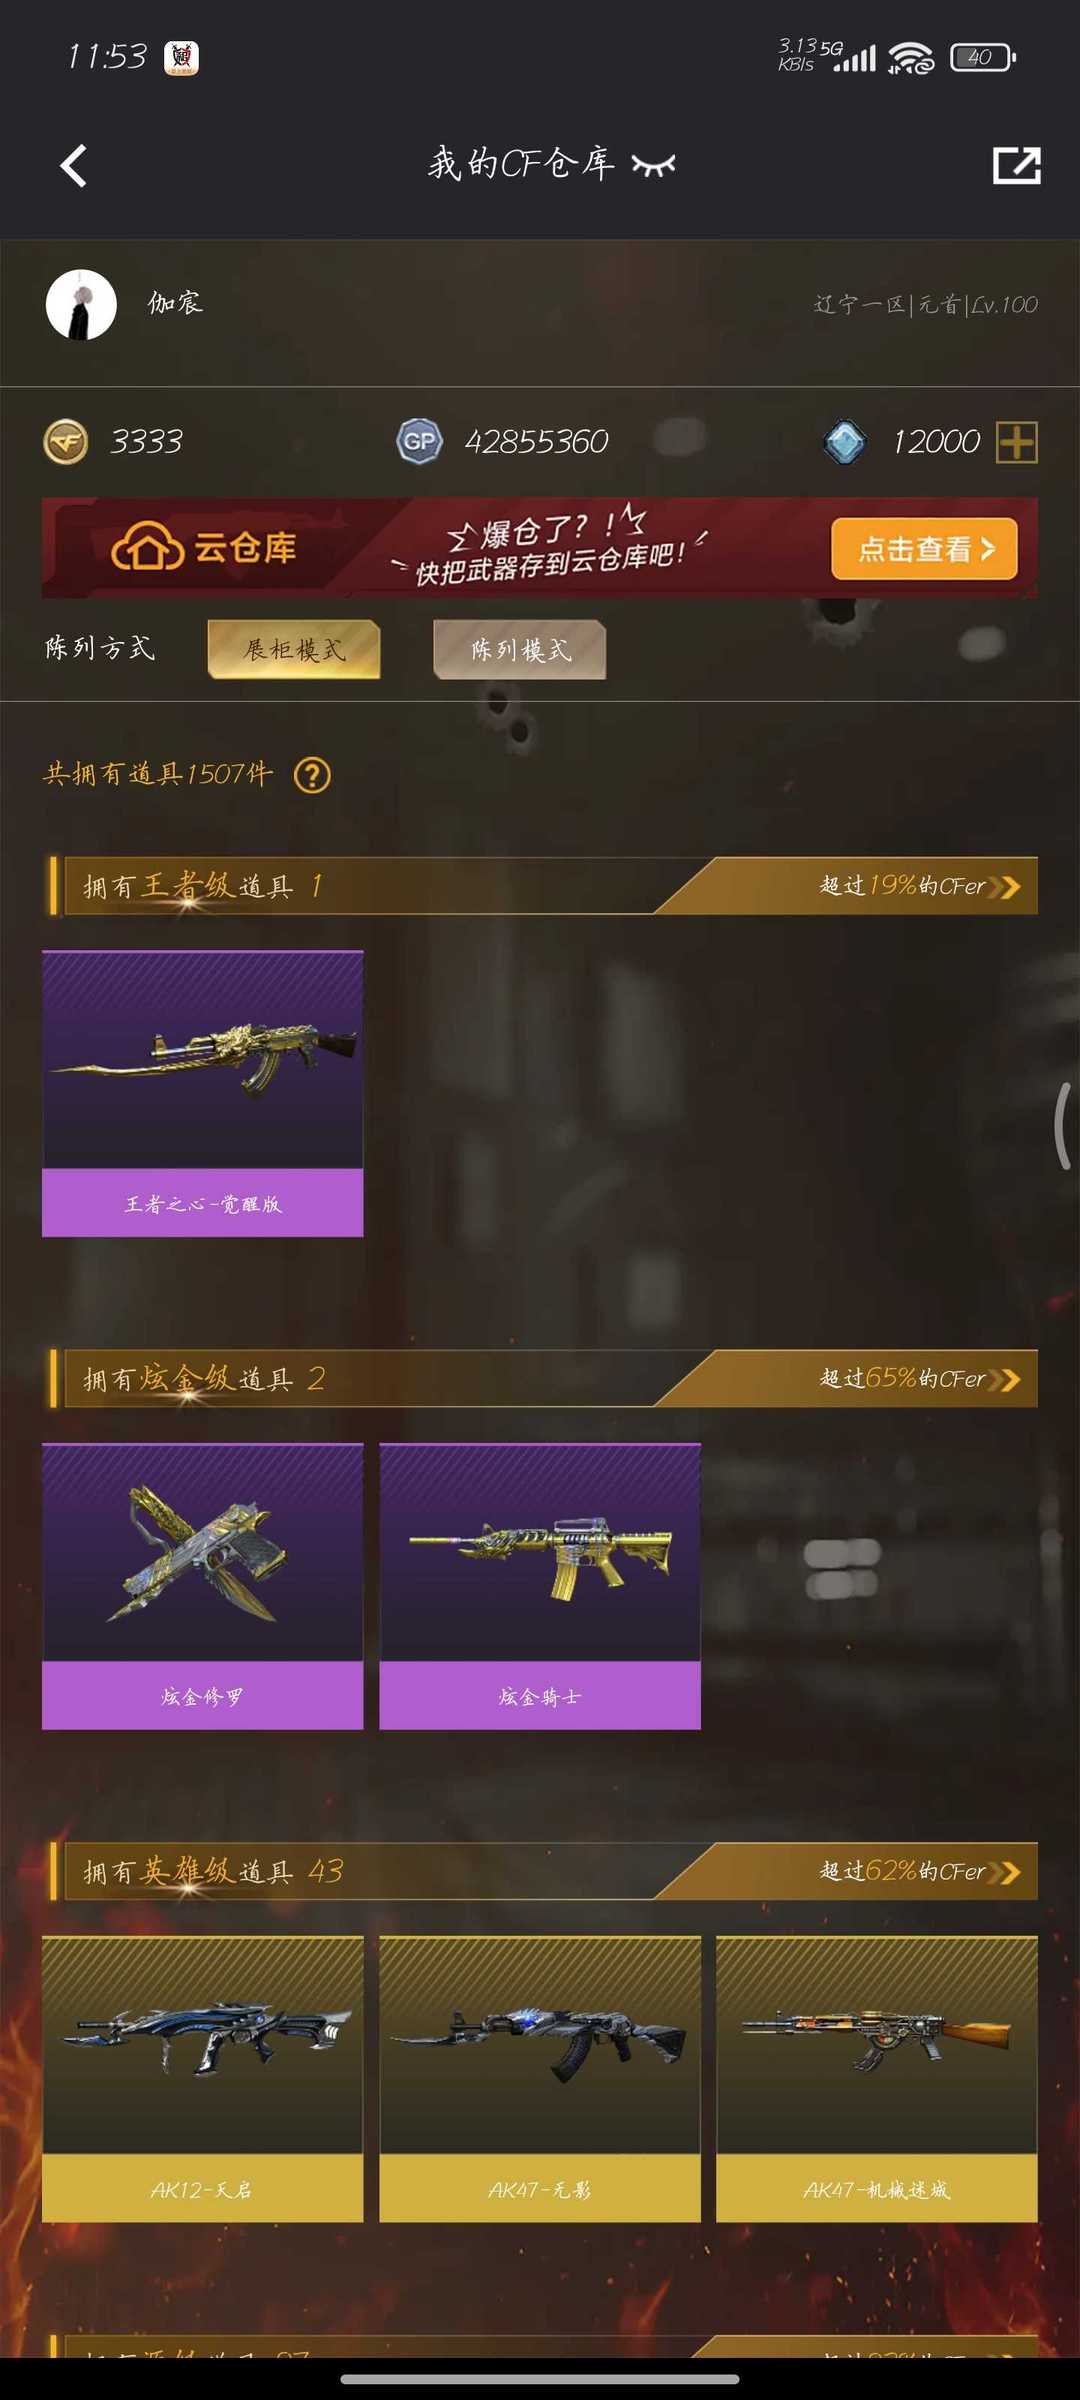Open the 炫金修罗 weapon card
Screen dimensions: 1080x2400
click(202, 1586)
